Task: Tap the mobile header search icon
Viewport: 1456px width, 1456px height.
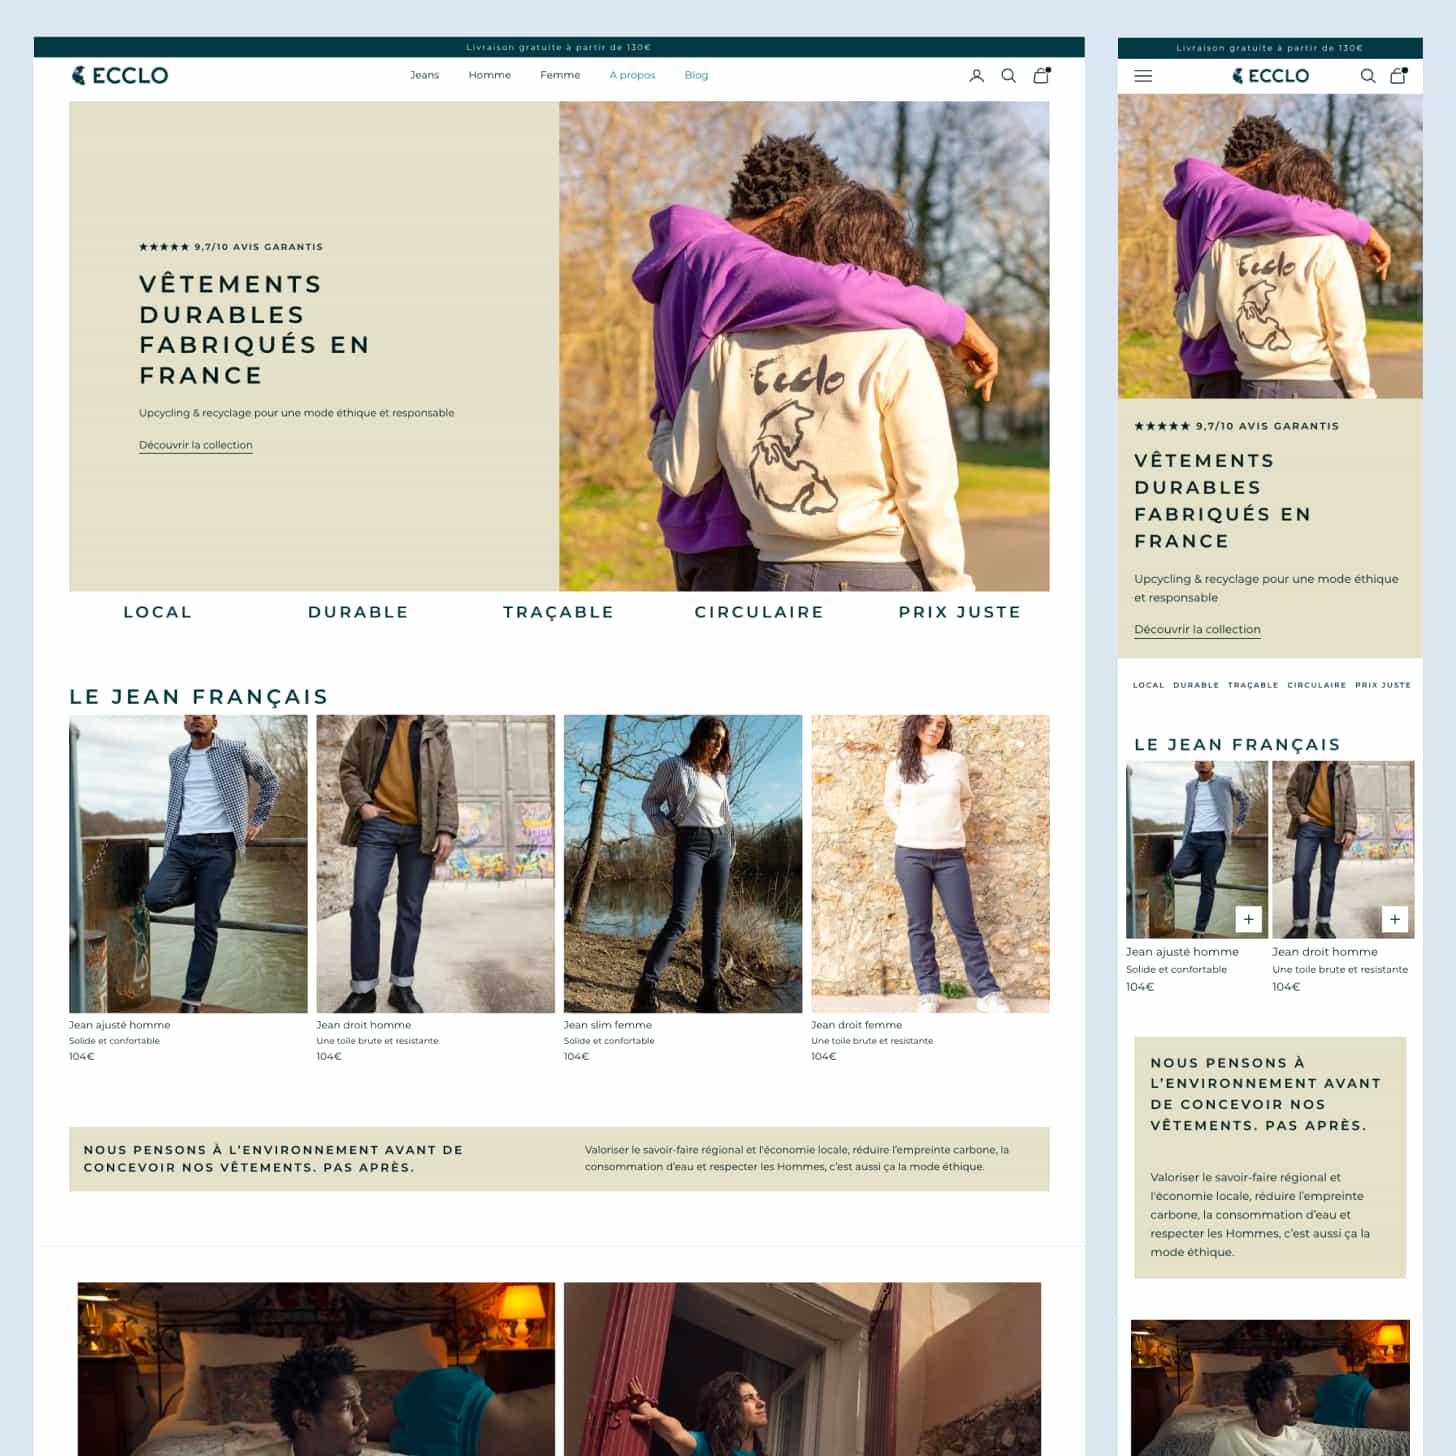Action: (1367, 76)
